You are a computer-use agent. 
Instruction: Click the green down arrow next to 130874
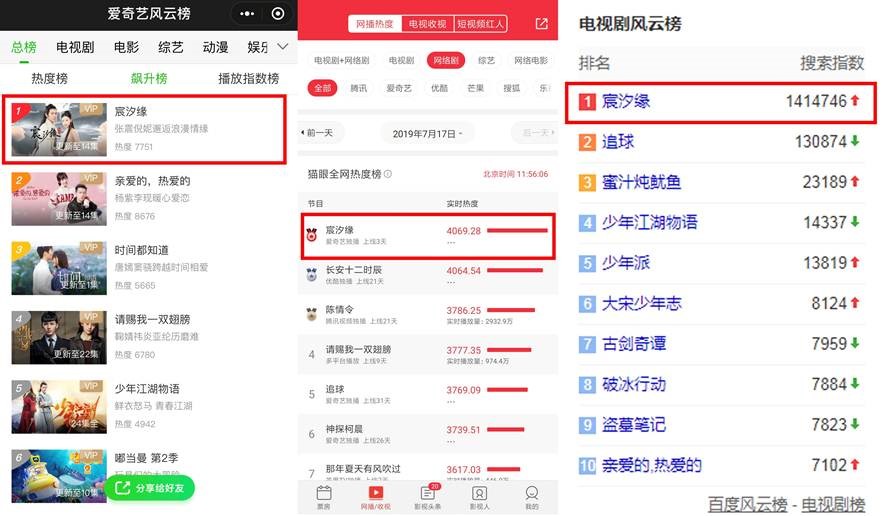[855, 141]
